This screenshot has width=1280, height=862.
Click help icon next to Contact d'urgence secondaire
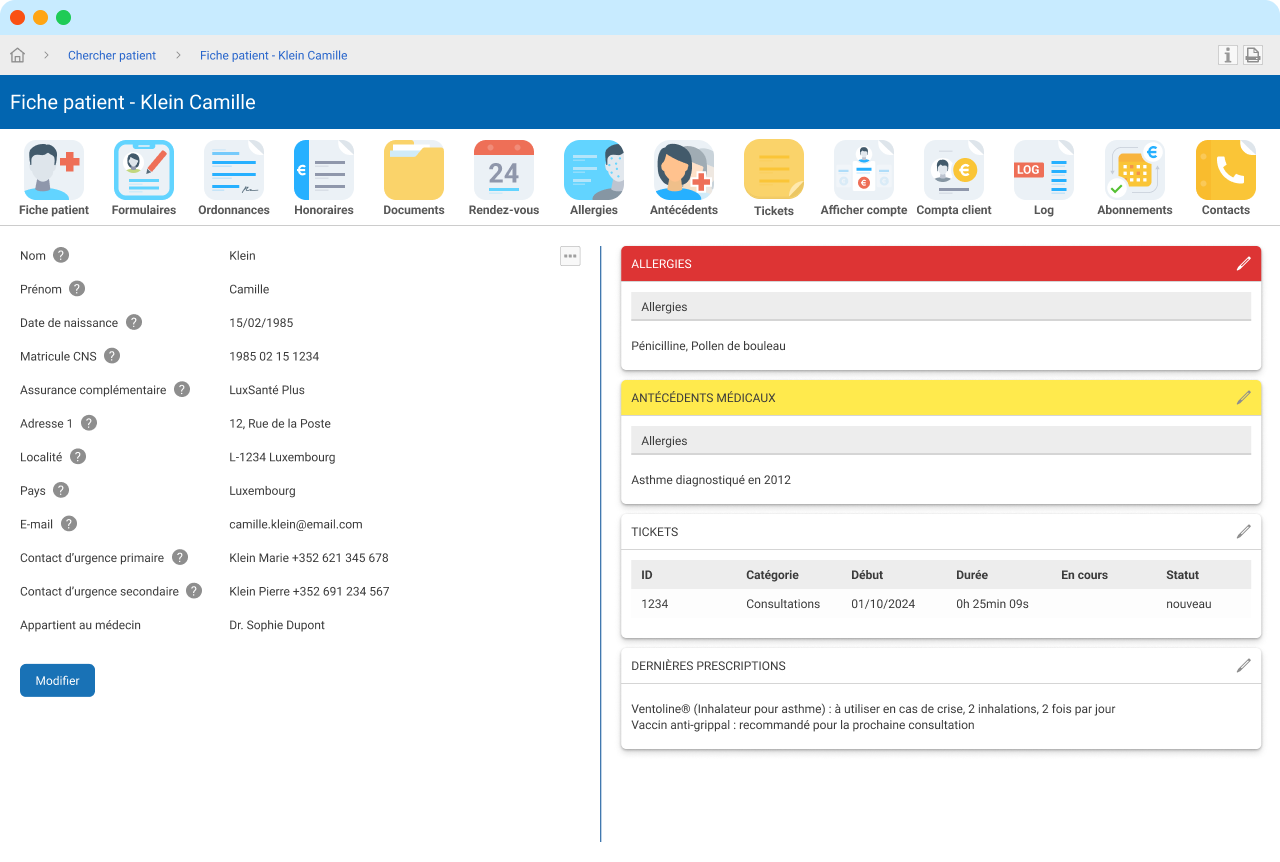coord(194,591)
